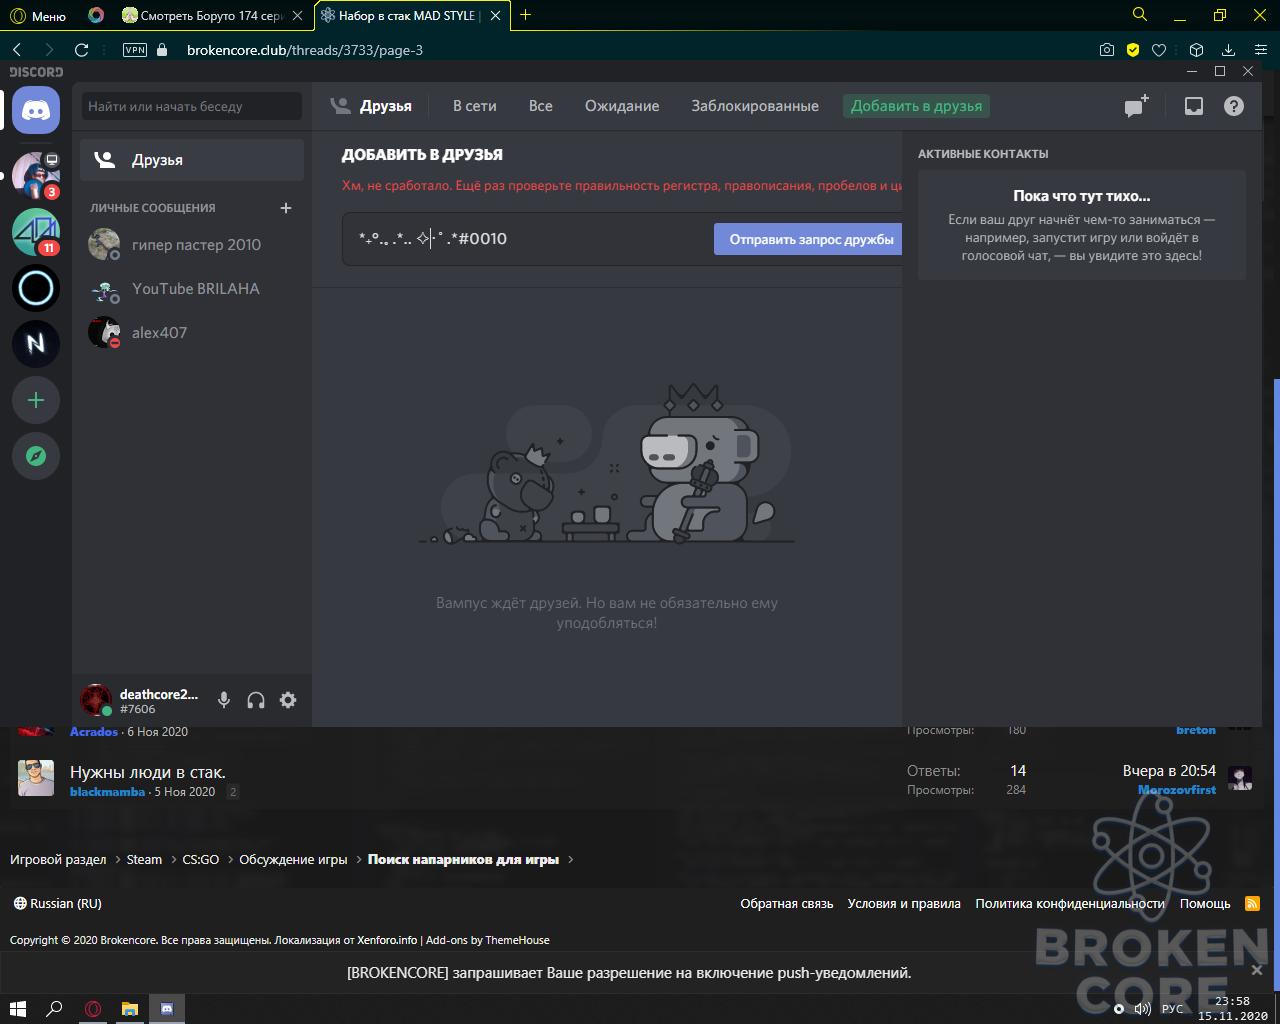Viewport: 1280px width, 1024px height.
Task: Click the heart bookmark icon in Opera
Action: (1159, 50)
